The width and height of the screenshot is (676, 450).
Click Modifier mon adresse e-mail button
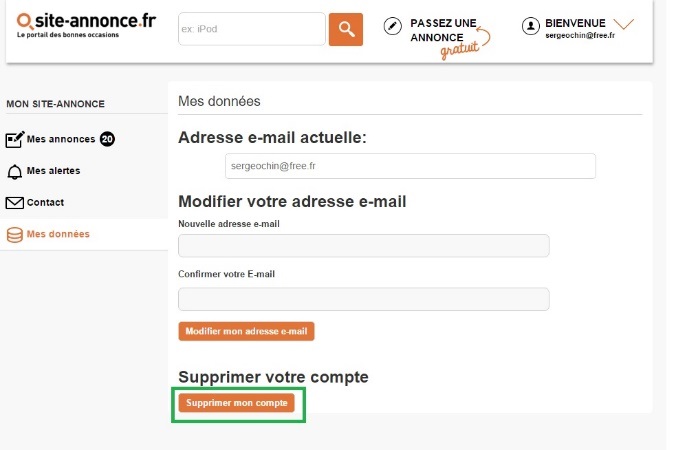(246, 331)
